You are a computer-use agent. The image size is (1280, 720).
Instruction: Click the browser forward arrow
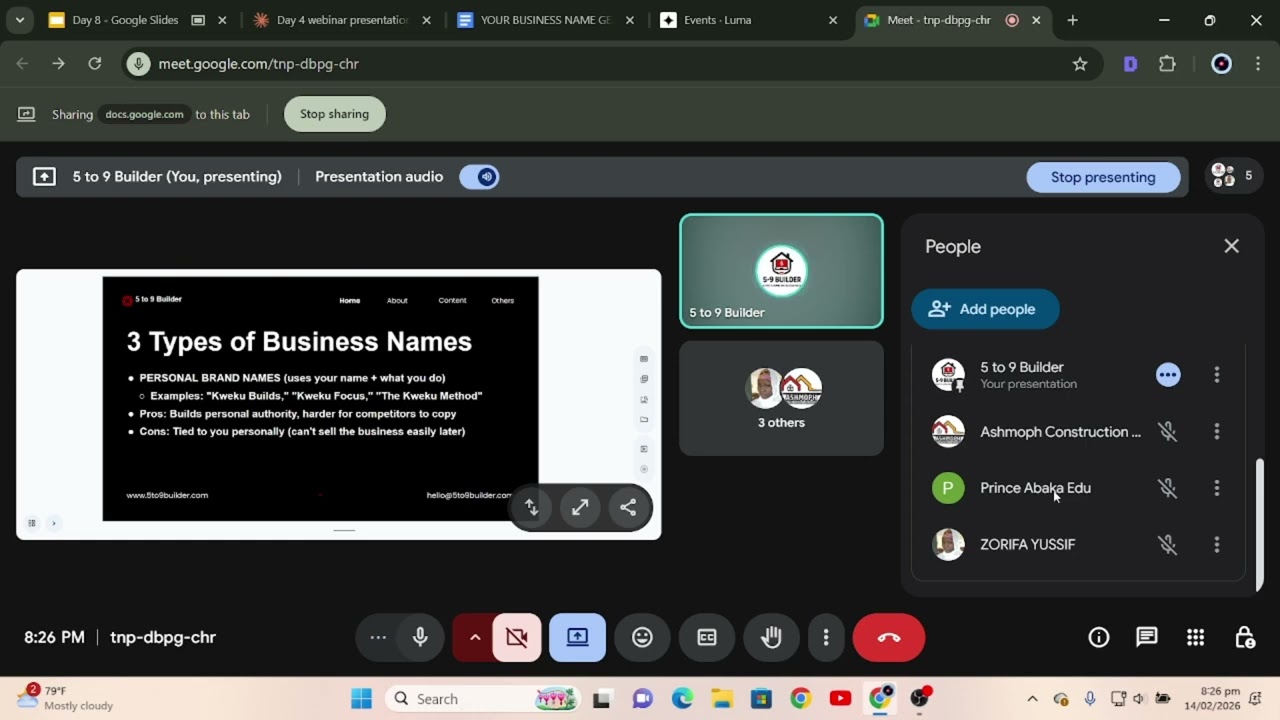tap(58, 64)
